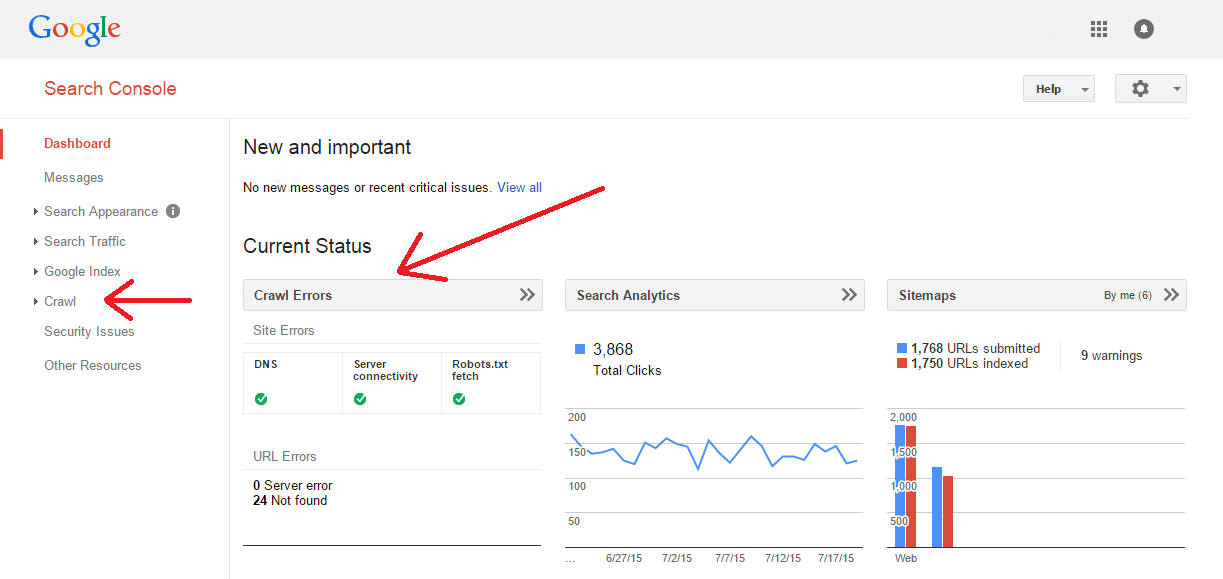
Task: Open the Help dropdown
Action: (x=1058, y=89)
